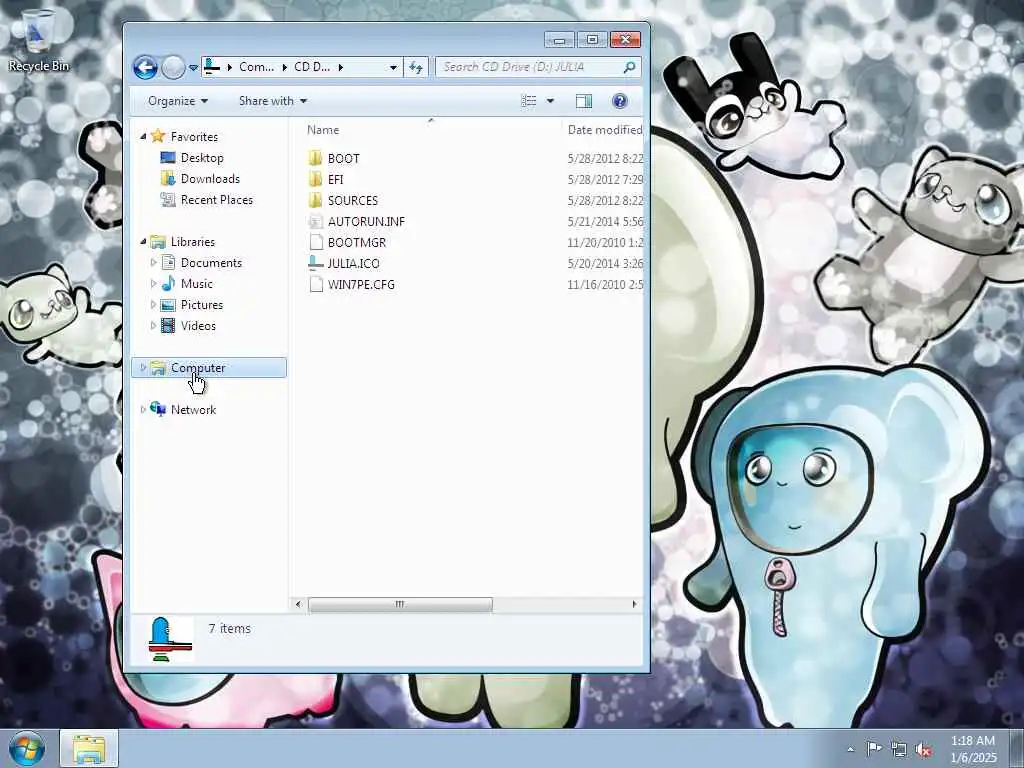Screen dimensions: 1024x768
Task: Select the Com... breadcrumb segment
Action: click(256, 67)
